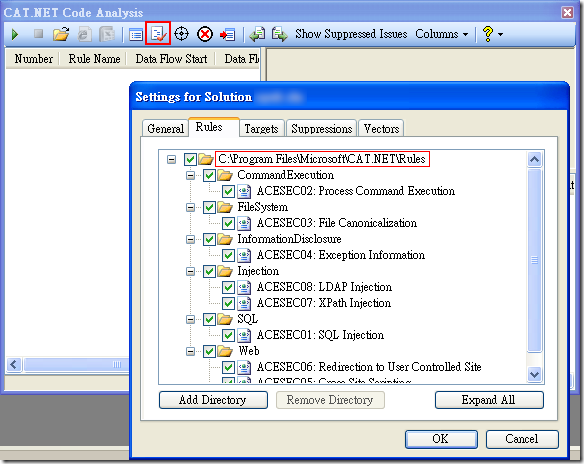Uncheck the CommandExecution folder checkbox
This screenshot has height=464, width=584.
click(x=209, y=175)
